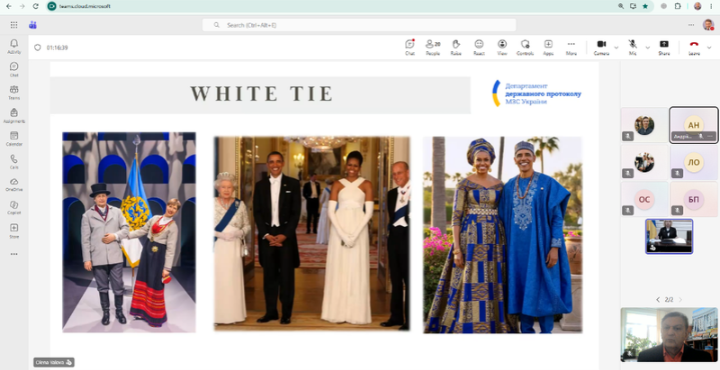720x370 pixels.
Task: Toggle the browser bookmark star
Action: (x=646, y=6)
